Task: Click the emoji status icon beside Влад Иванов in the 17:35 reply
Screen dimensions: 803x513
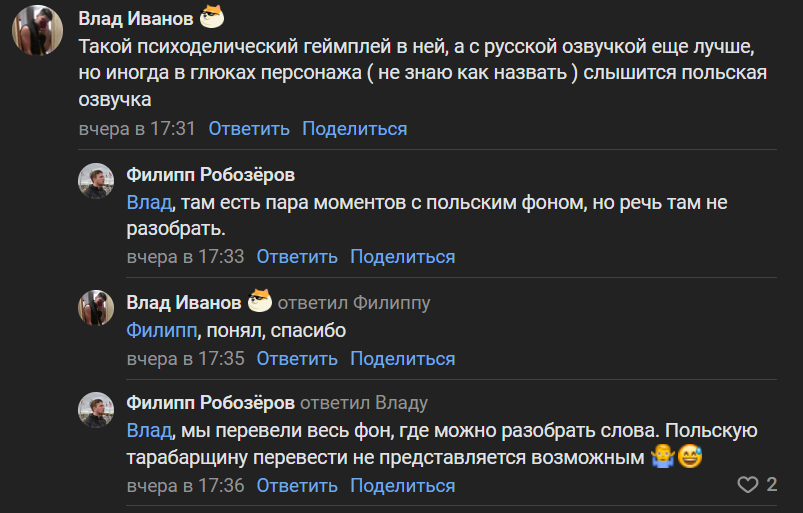Action: pos(260,302)
